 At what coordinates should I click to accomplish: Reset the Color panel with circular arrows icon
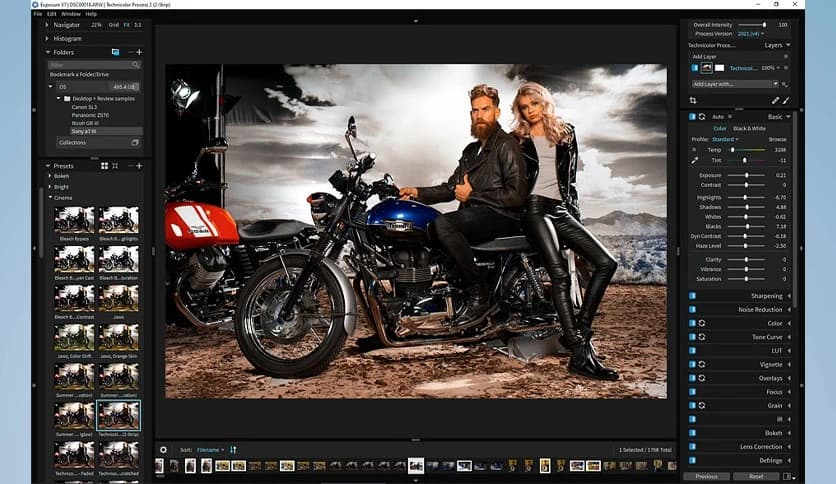(x=702, y=324)
